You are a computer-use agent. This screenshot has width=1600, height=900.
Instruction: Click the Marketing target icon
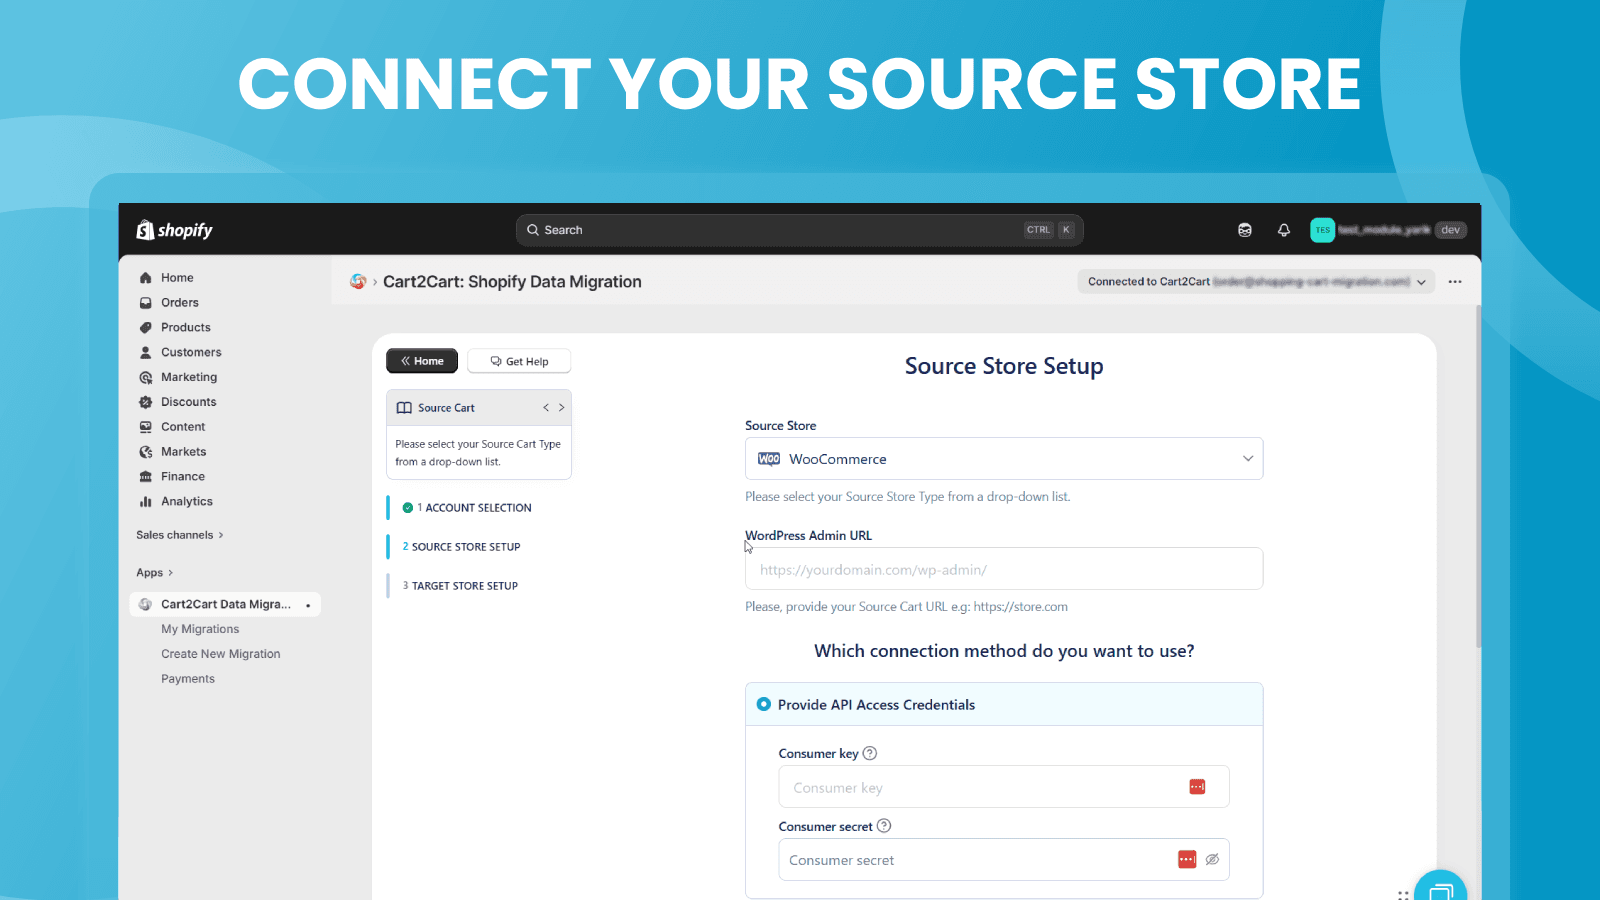coord(146,378)
